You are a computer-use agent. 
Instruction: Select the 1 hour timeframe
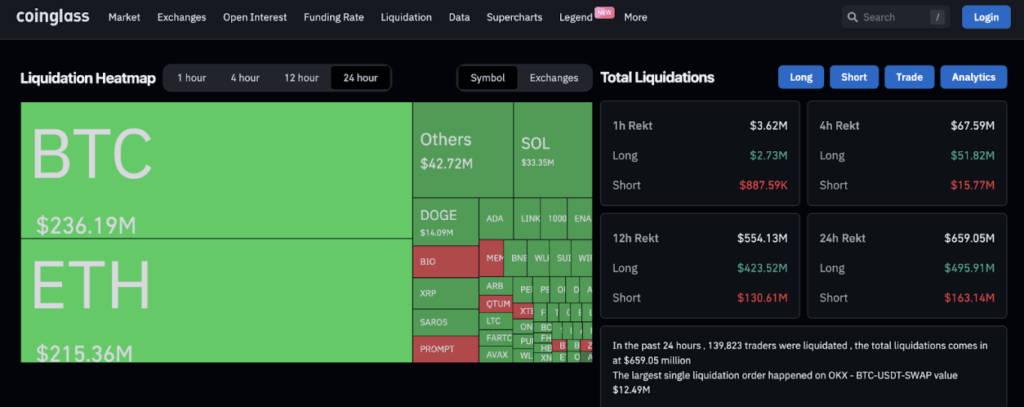[191, 78]
